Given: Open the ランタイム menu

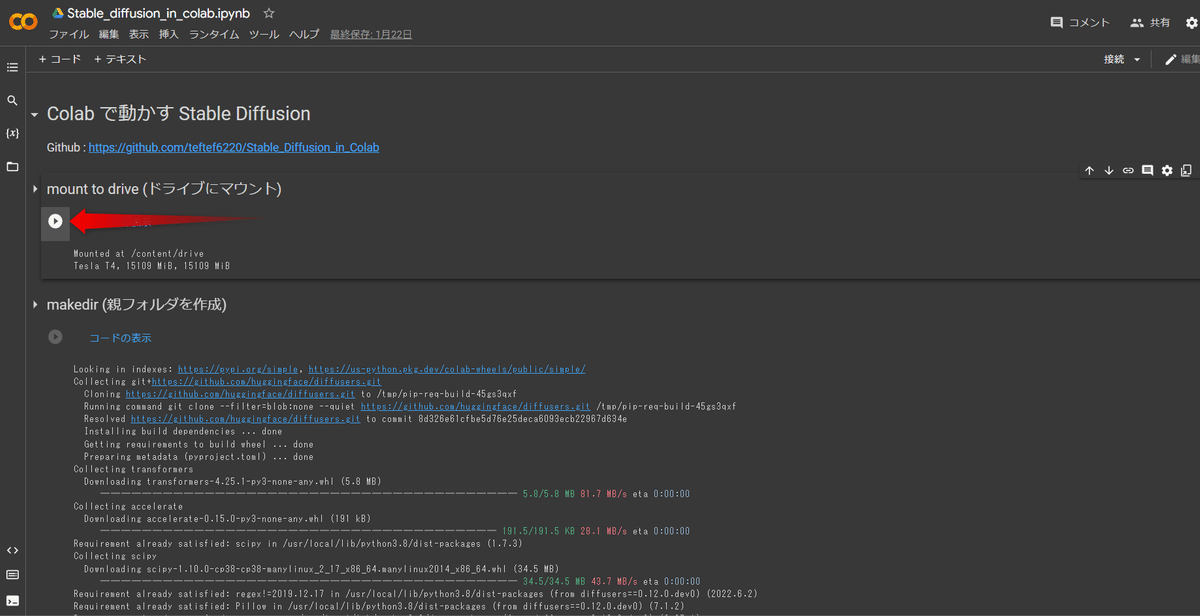Looking at the screenshot, I should point(214,34).
